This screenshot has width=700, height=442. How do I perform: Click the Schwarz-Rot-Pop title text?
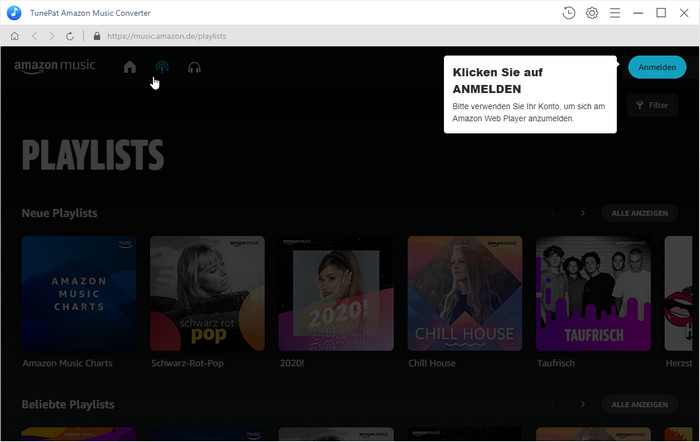[x=187, y=363]
